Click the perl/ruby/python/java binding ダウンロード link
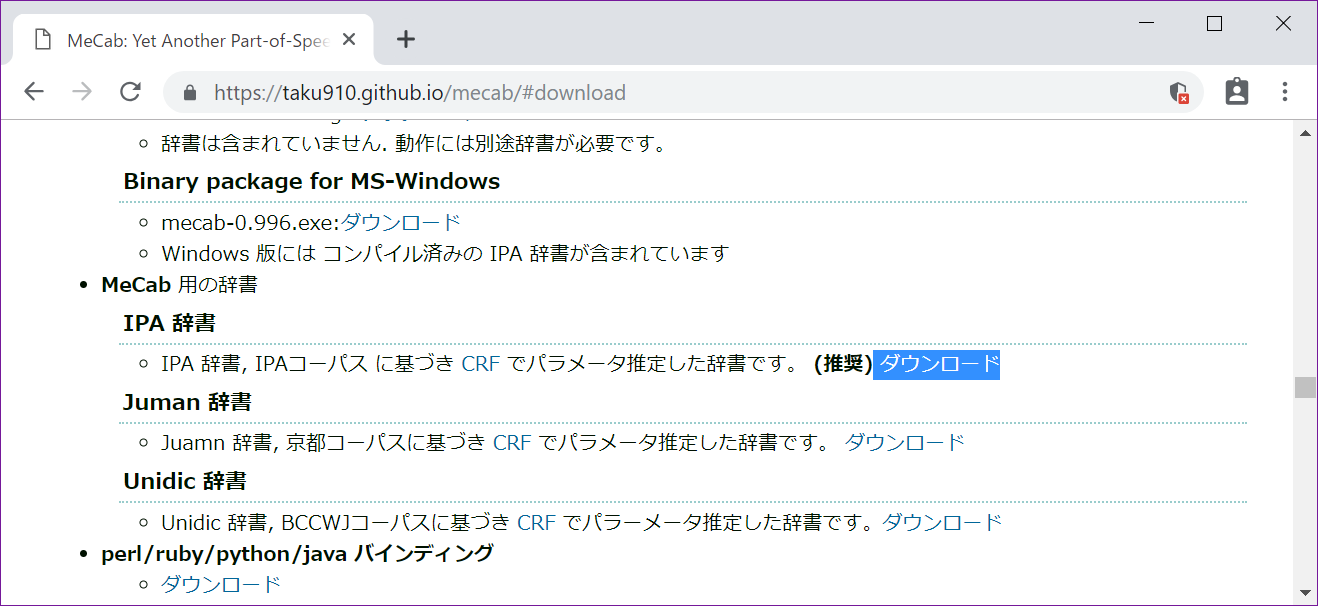The width and height of the screenshot is (1318, 606). tap(219, 582)
